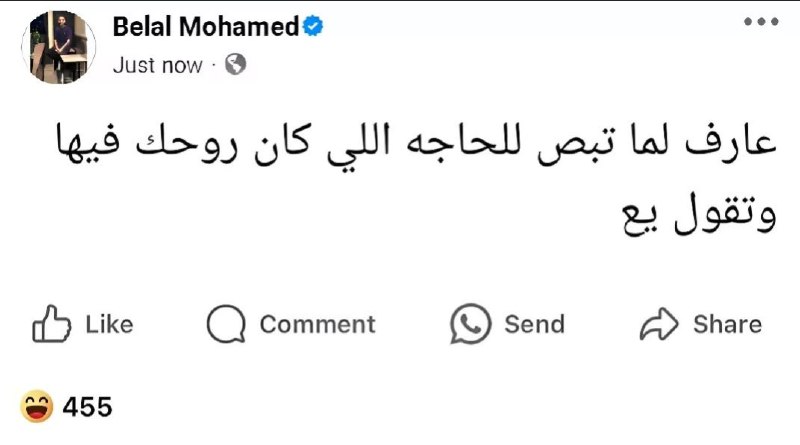Image resolution: width=800 pixels, height=445 pixels.
Task: Click the word "فيها" in the post
Action: click(x=87, y=140)
